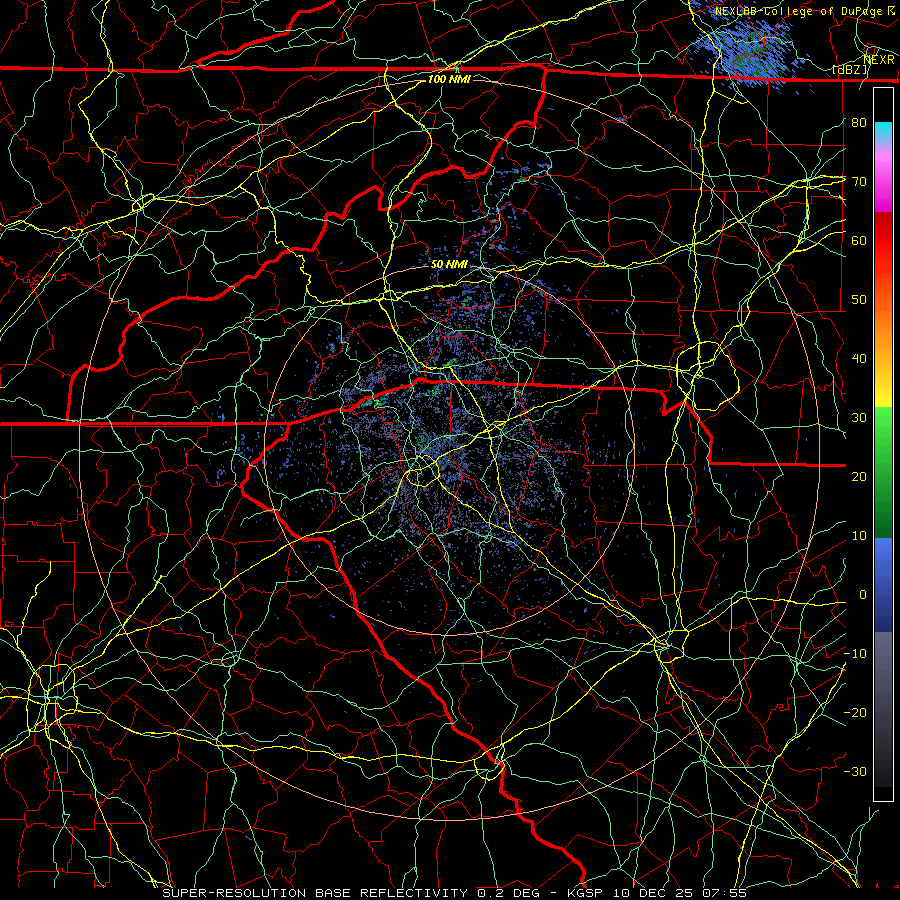Click the SUPER-RESOLUTION BASE REFLECTIVITY caption text
Viewport: 900px width, 900px height.
[315, 893]
